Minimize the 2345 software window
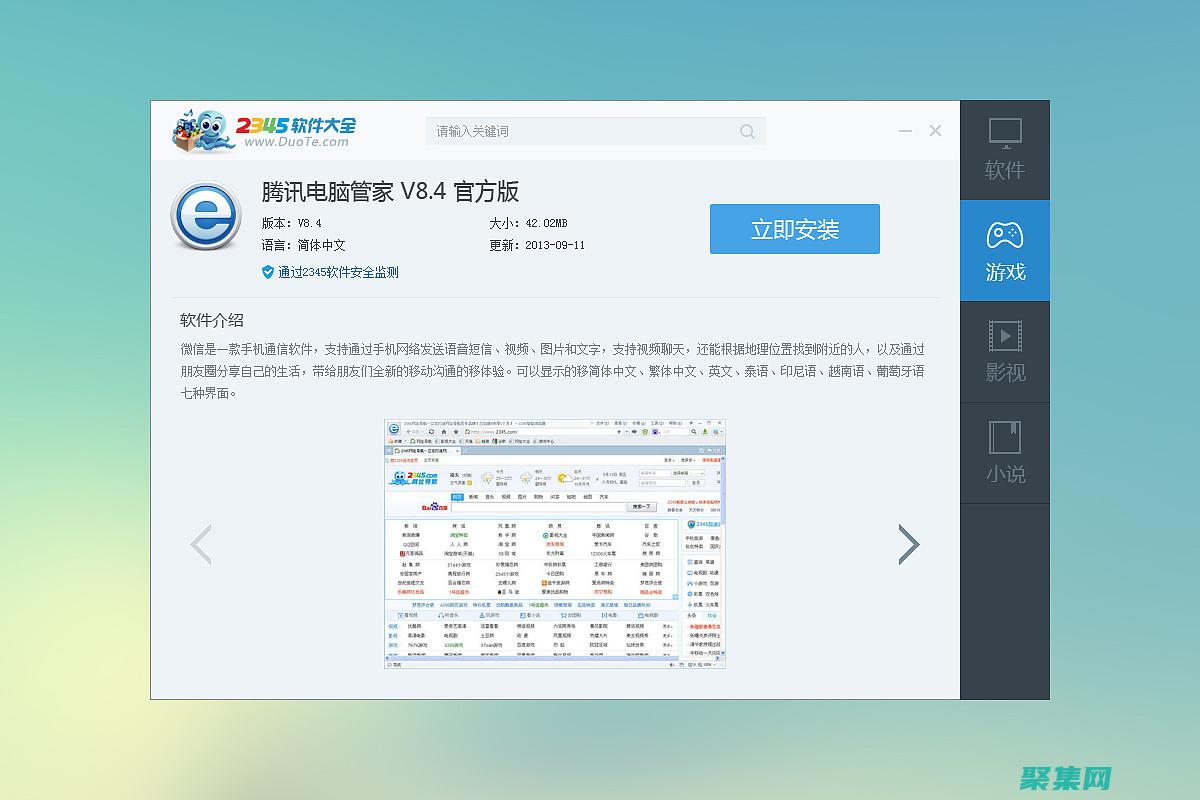The image size is (1200, 800). click(x=905, y=131)
